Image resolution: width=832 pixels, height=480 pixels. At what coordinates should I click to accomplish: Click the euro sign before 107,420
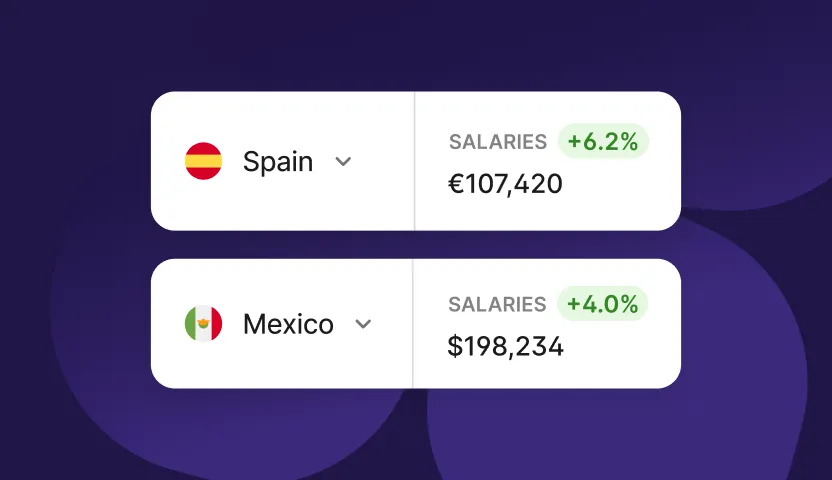tap(455, 184)
